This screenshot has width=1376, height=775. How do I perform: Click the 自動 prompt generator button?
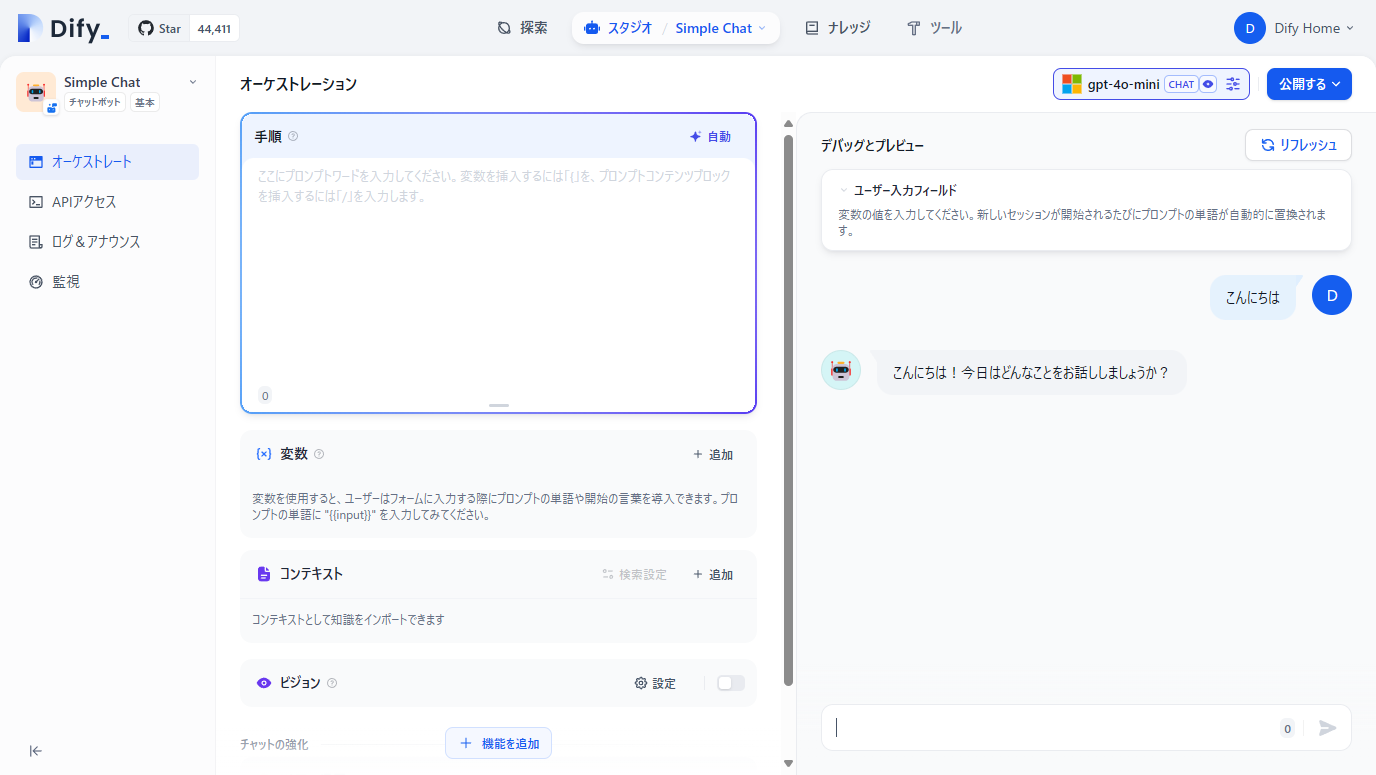click(711, 135)
